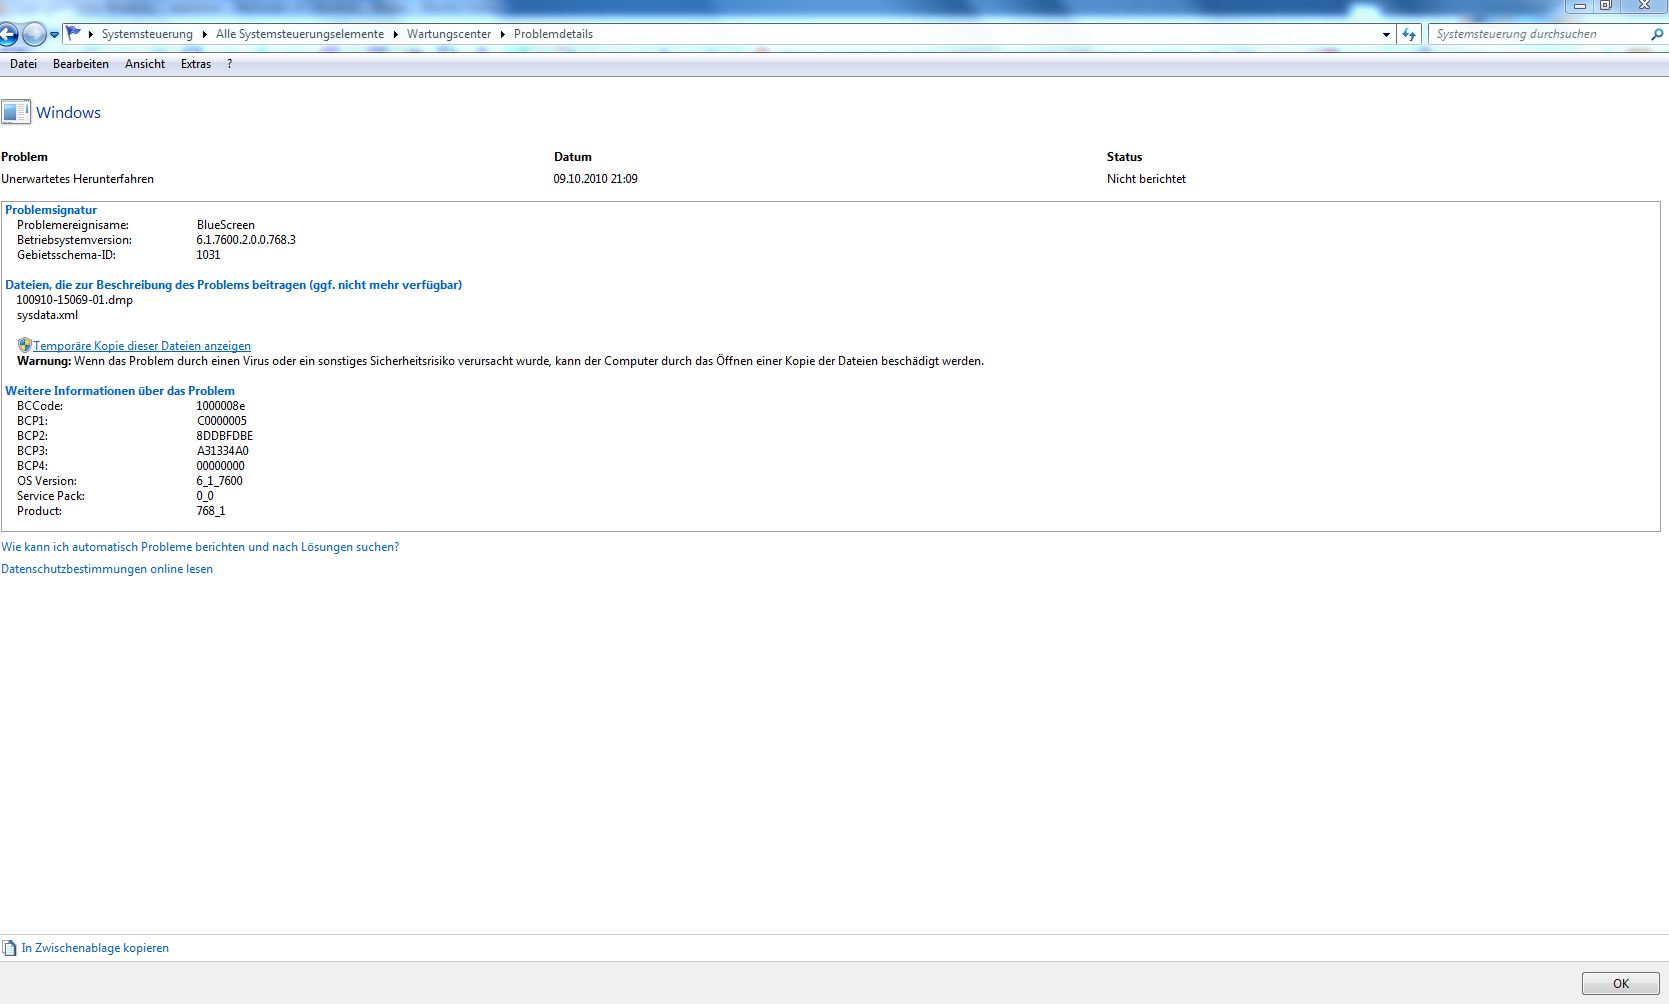Open the ? help menu
Image resolution: width=1669 pixels, height=1004 pixels.
coord(229,64)
